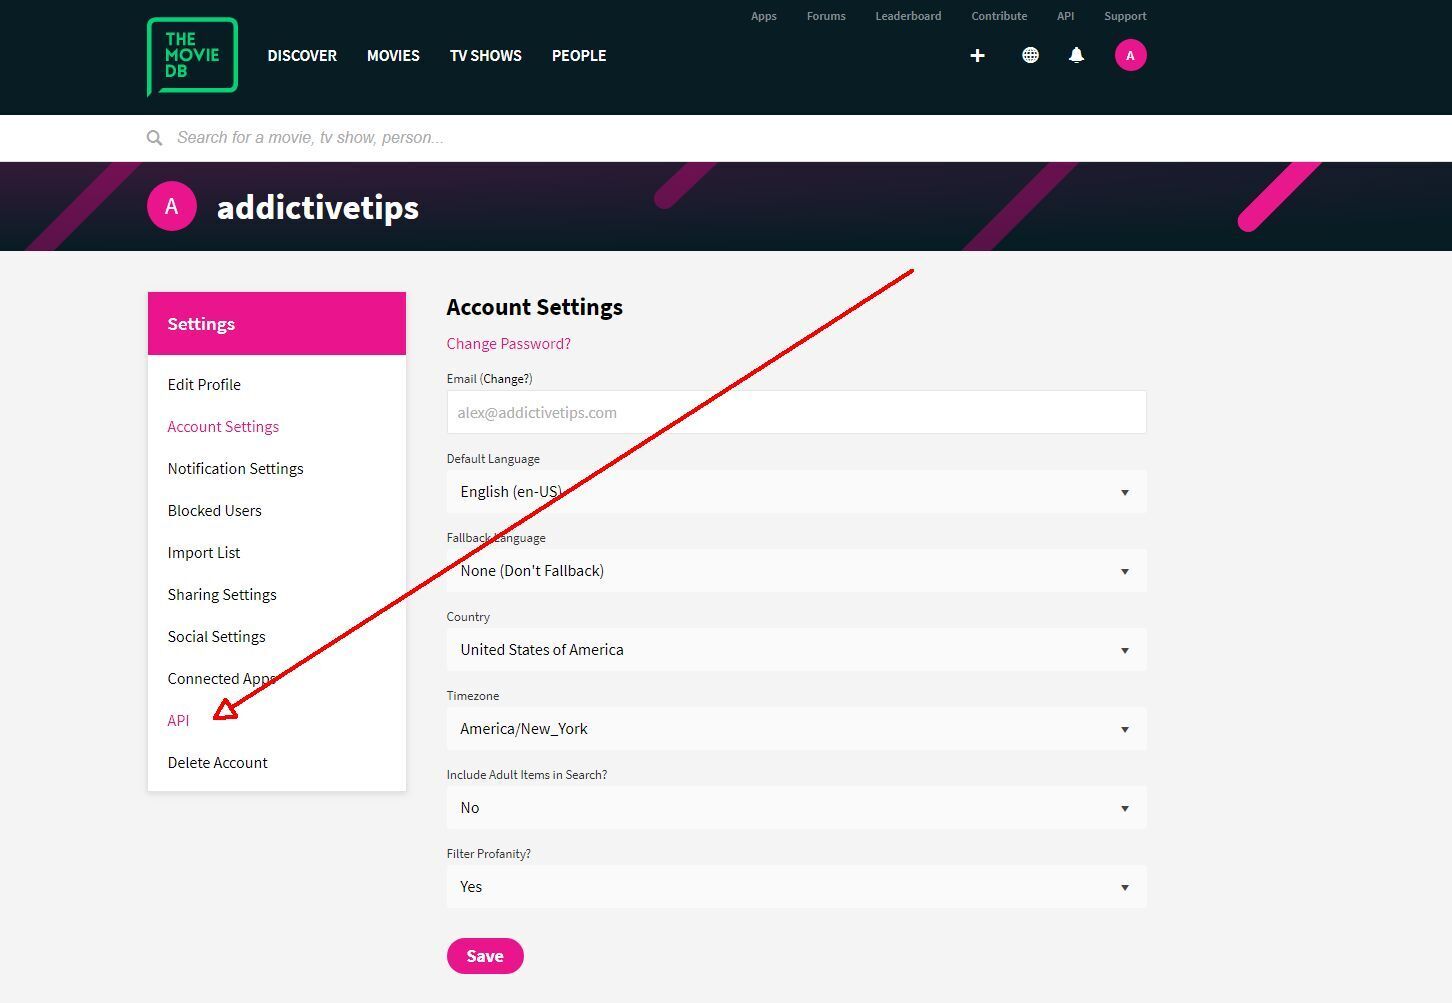Select API in Settings sidebar
Screen dimensions: 1452x1003
pos(178,721)
